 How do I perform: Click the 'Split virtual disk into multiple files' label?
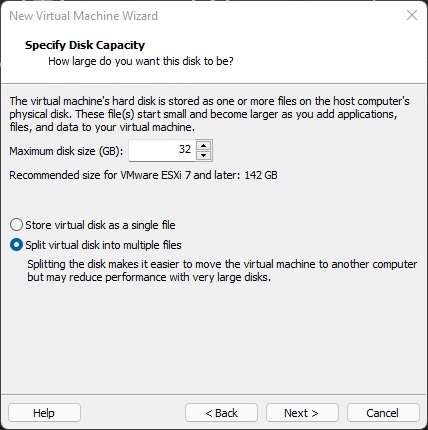[103, 245]
